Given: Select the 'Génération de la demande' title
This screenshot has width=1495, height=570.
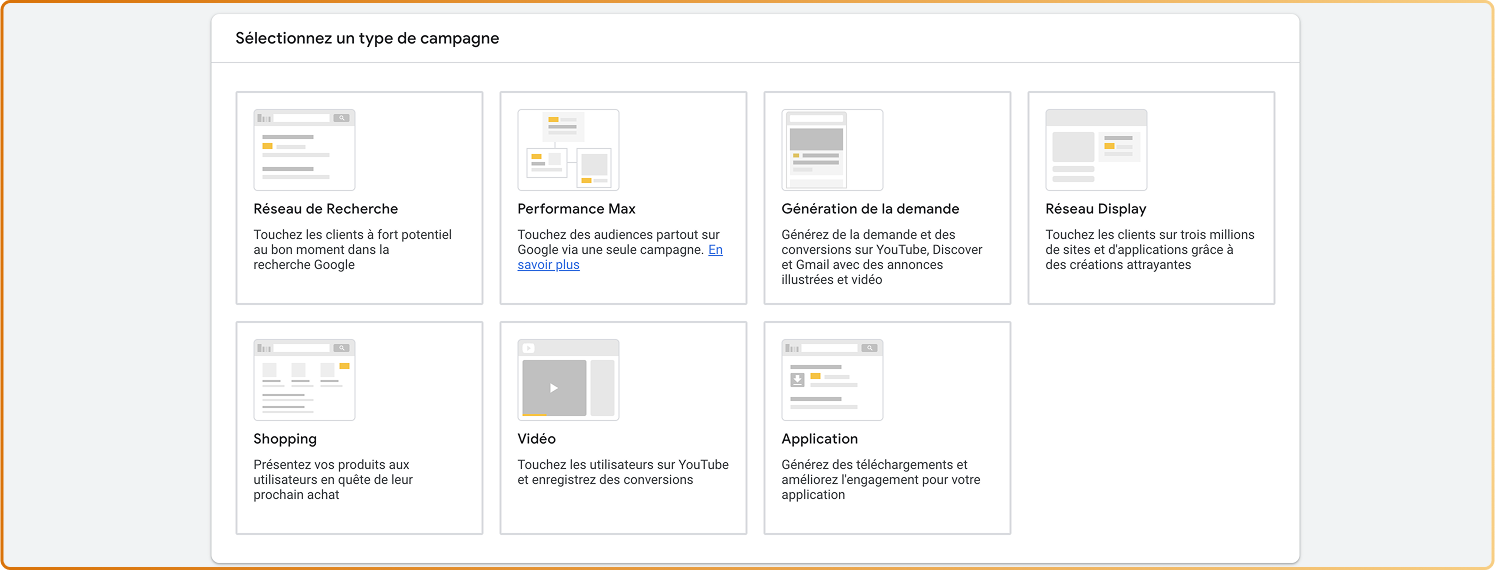Looking at the screenshot, I should click(870, 209).
